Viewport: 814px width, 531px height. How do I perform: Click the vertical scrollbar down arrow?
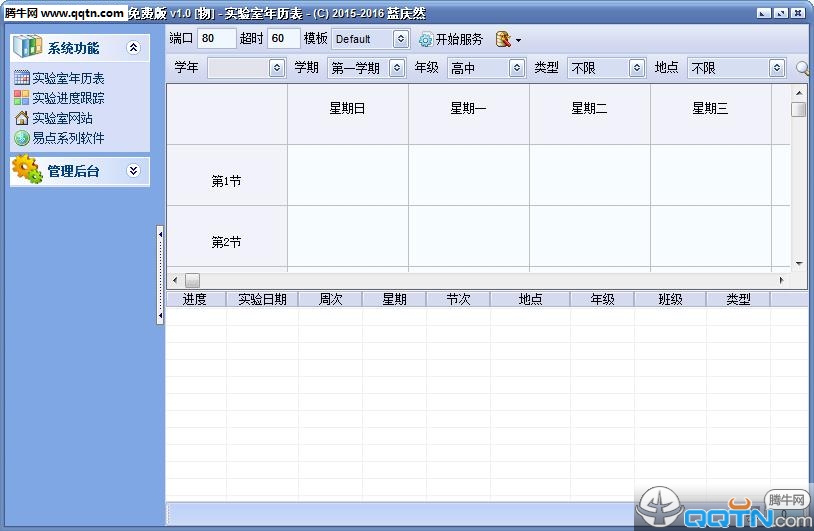coord(799,263)
